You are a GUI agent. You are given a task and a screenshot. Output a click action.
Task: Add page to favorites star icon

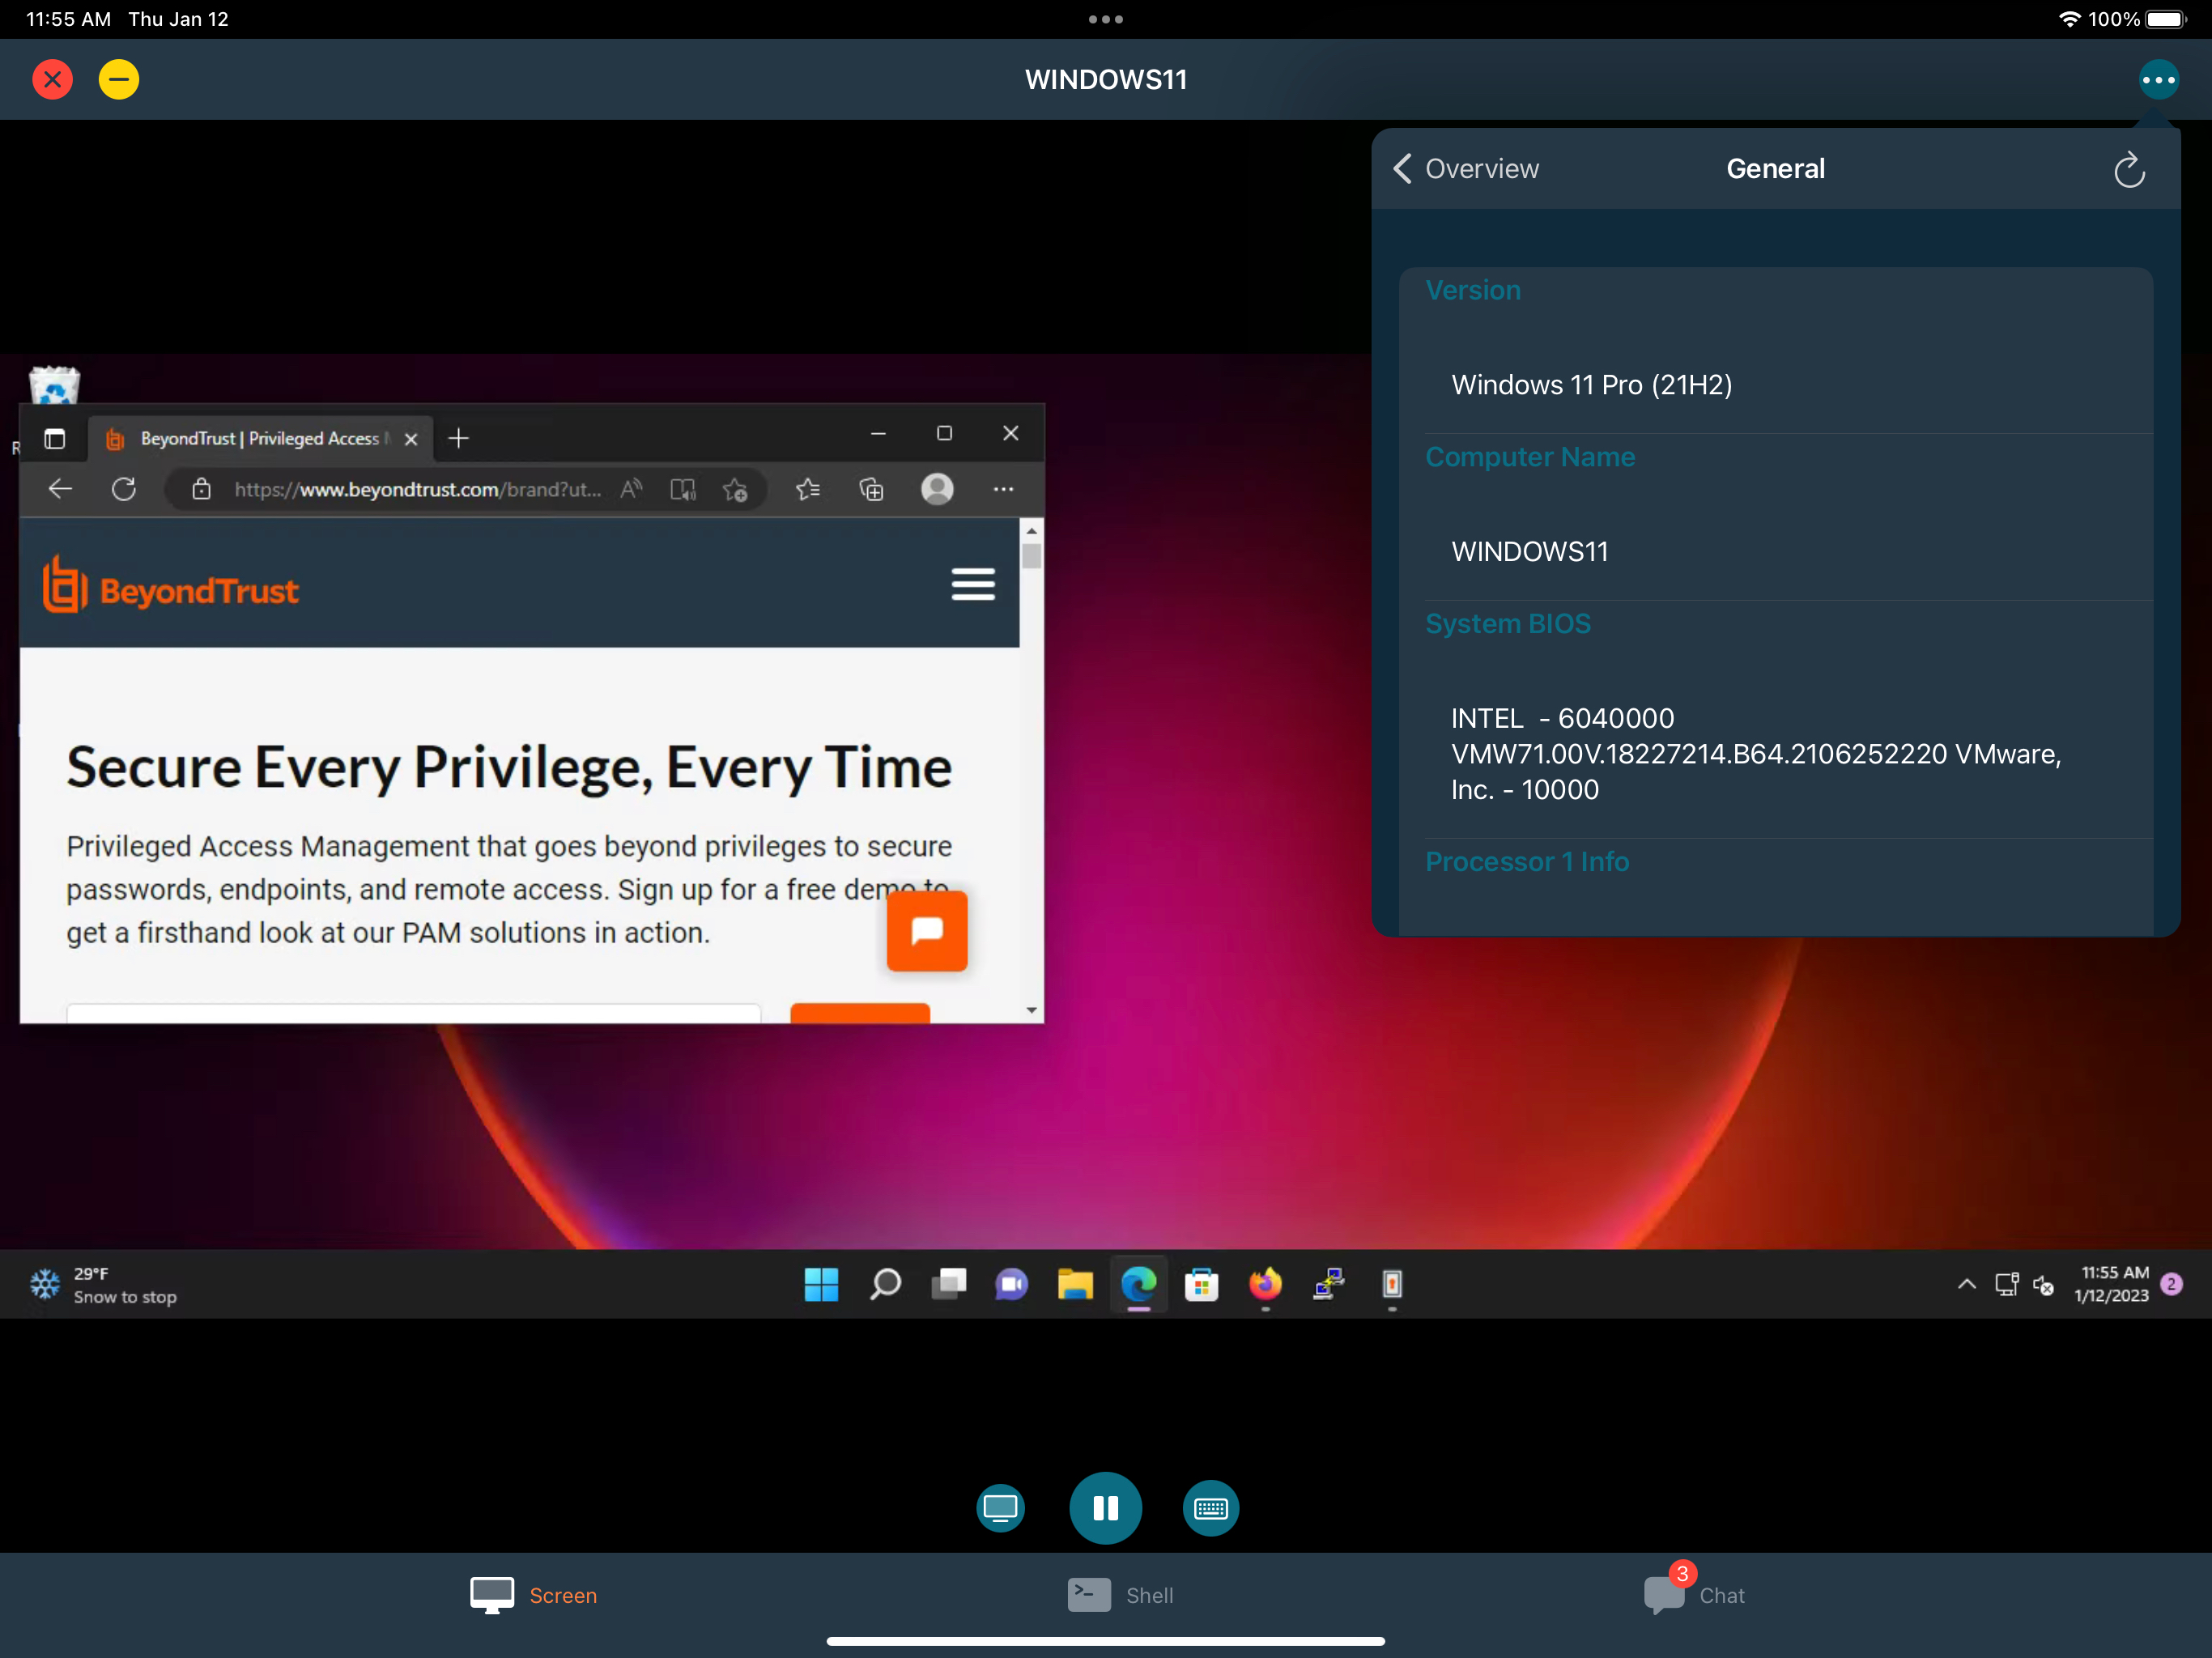point(736,489)
